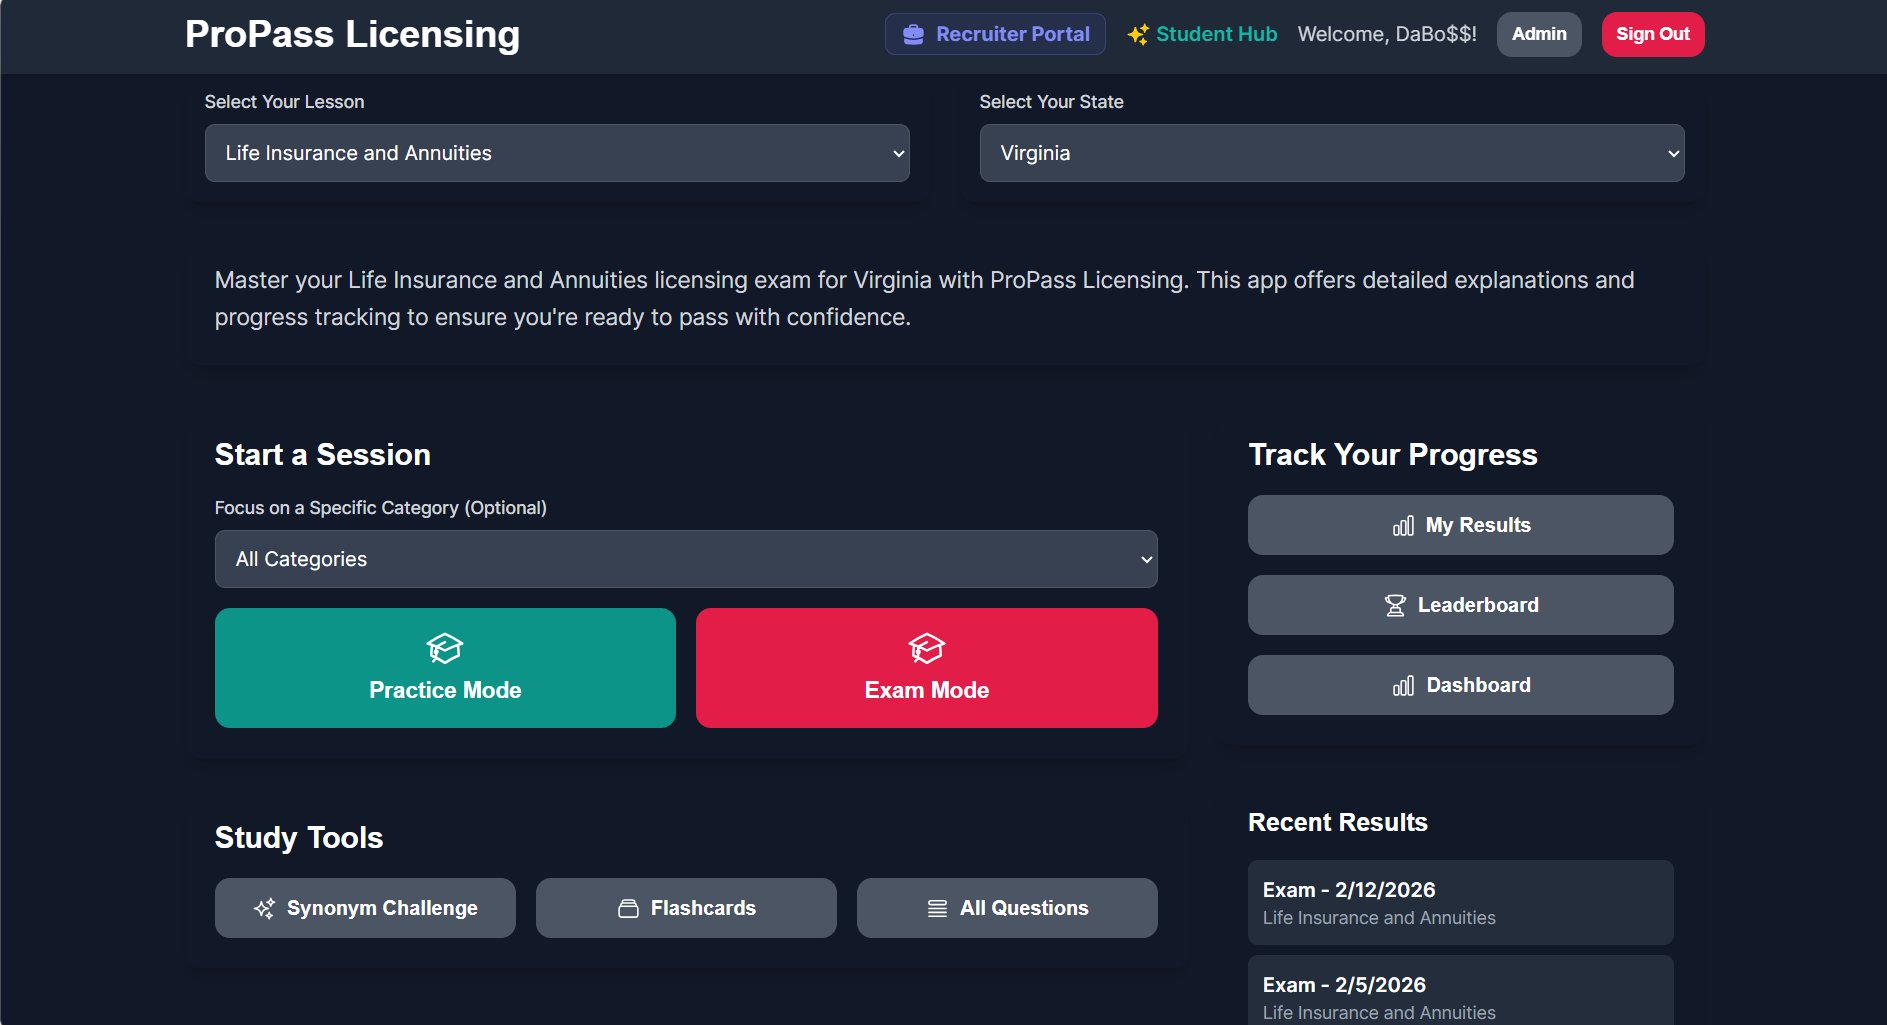Click the briefcase icon in Recruiter Portal

[913, 35]
